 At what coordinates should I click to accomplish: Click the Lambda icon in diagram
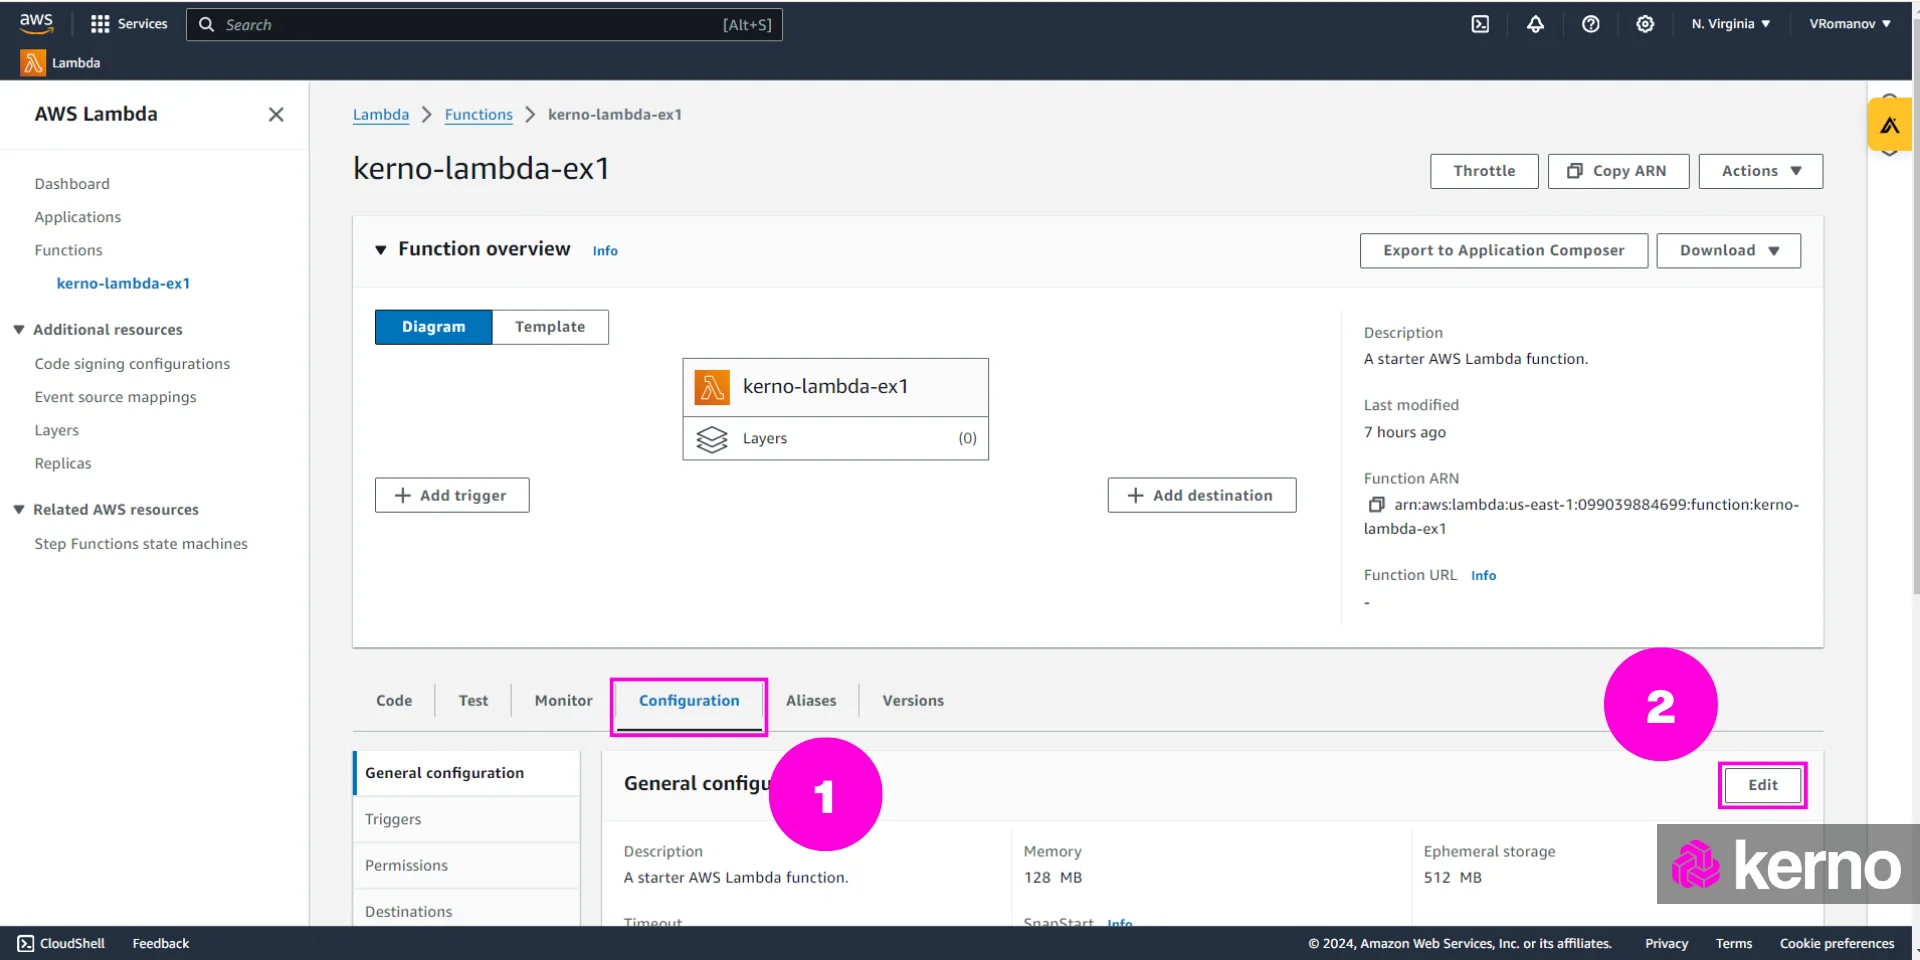click(x=712, y=387)
